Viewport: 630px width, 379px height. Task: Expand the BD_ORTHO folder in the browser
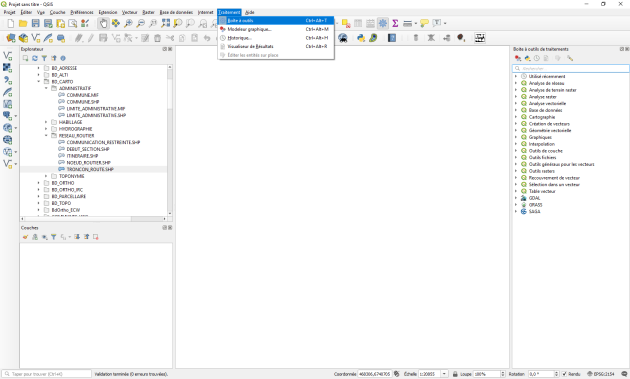(x=39, y=183)
